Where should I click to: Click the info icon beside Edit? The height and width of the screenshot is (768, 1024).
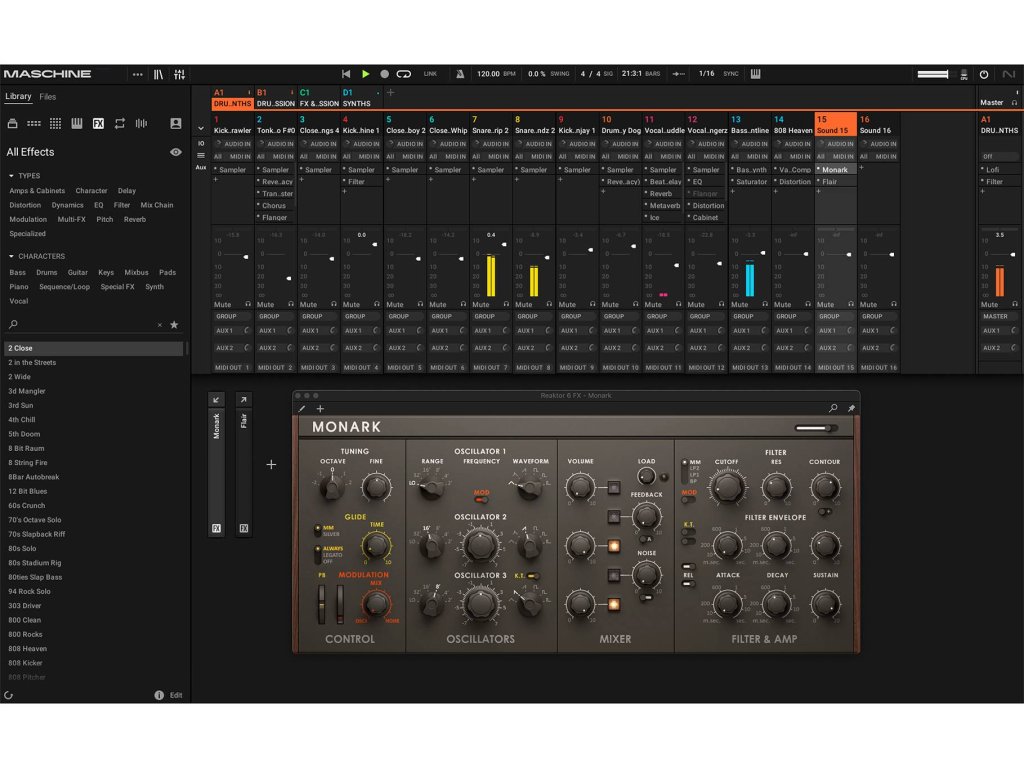[x=159, y=696]
